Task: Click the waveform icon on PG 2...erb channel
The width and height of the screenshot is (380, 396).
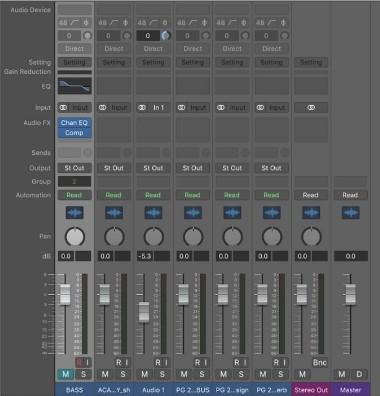Action: pos(272,213)
